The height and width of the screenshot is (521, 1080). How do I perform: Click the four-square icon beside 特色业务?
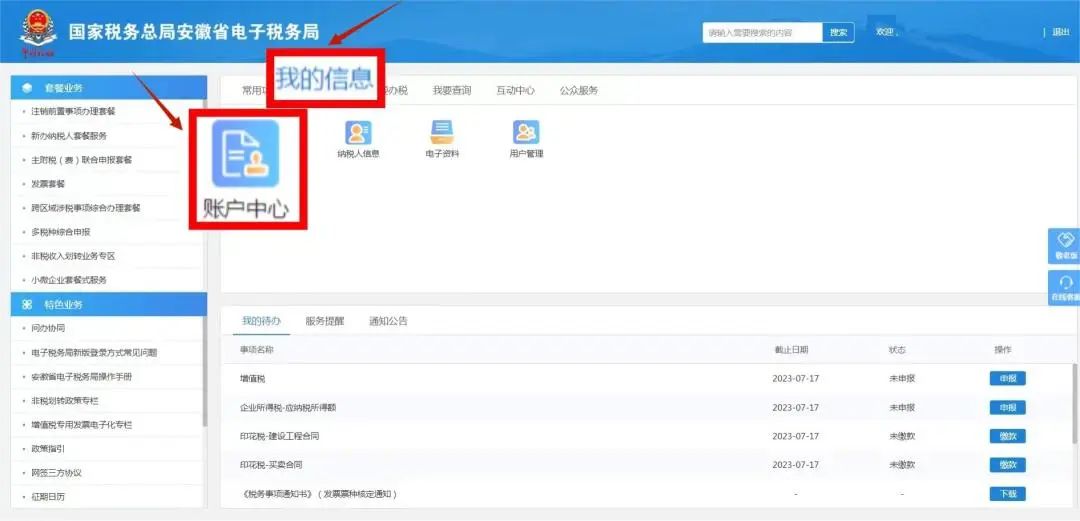(x=28, y=304)
